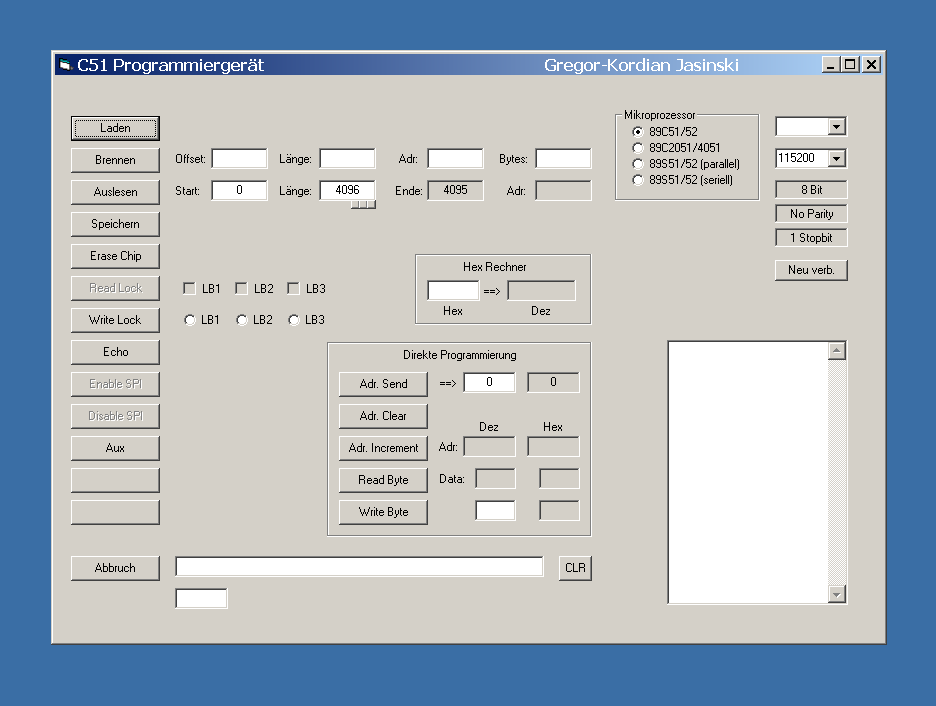Focus the white data field beside Write Byte

click(495, 511)
